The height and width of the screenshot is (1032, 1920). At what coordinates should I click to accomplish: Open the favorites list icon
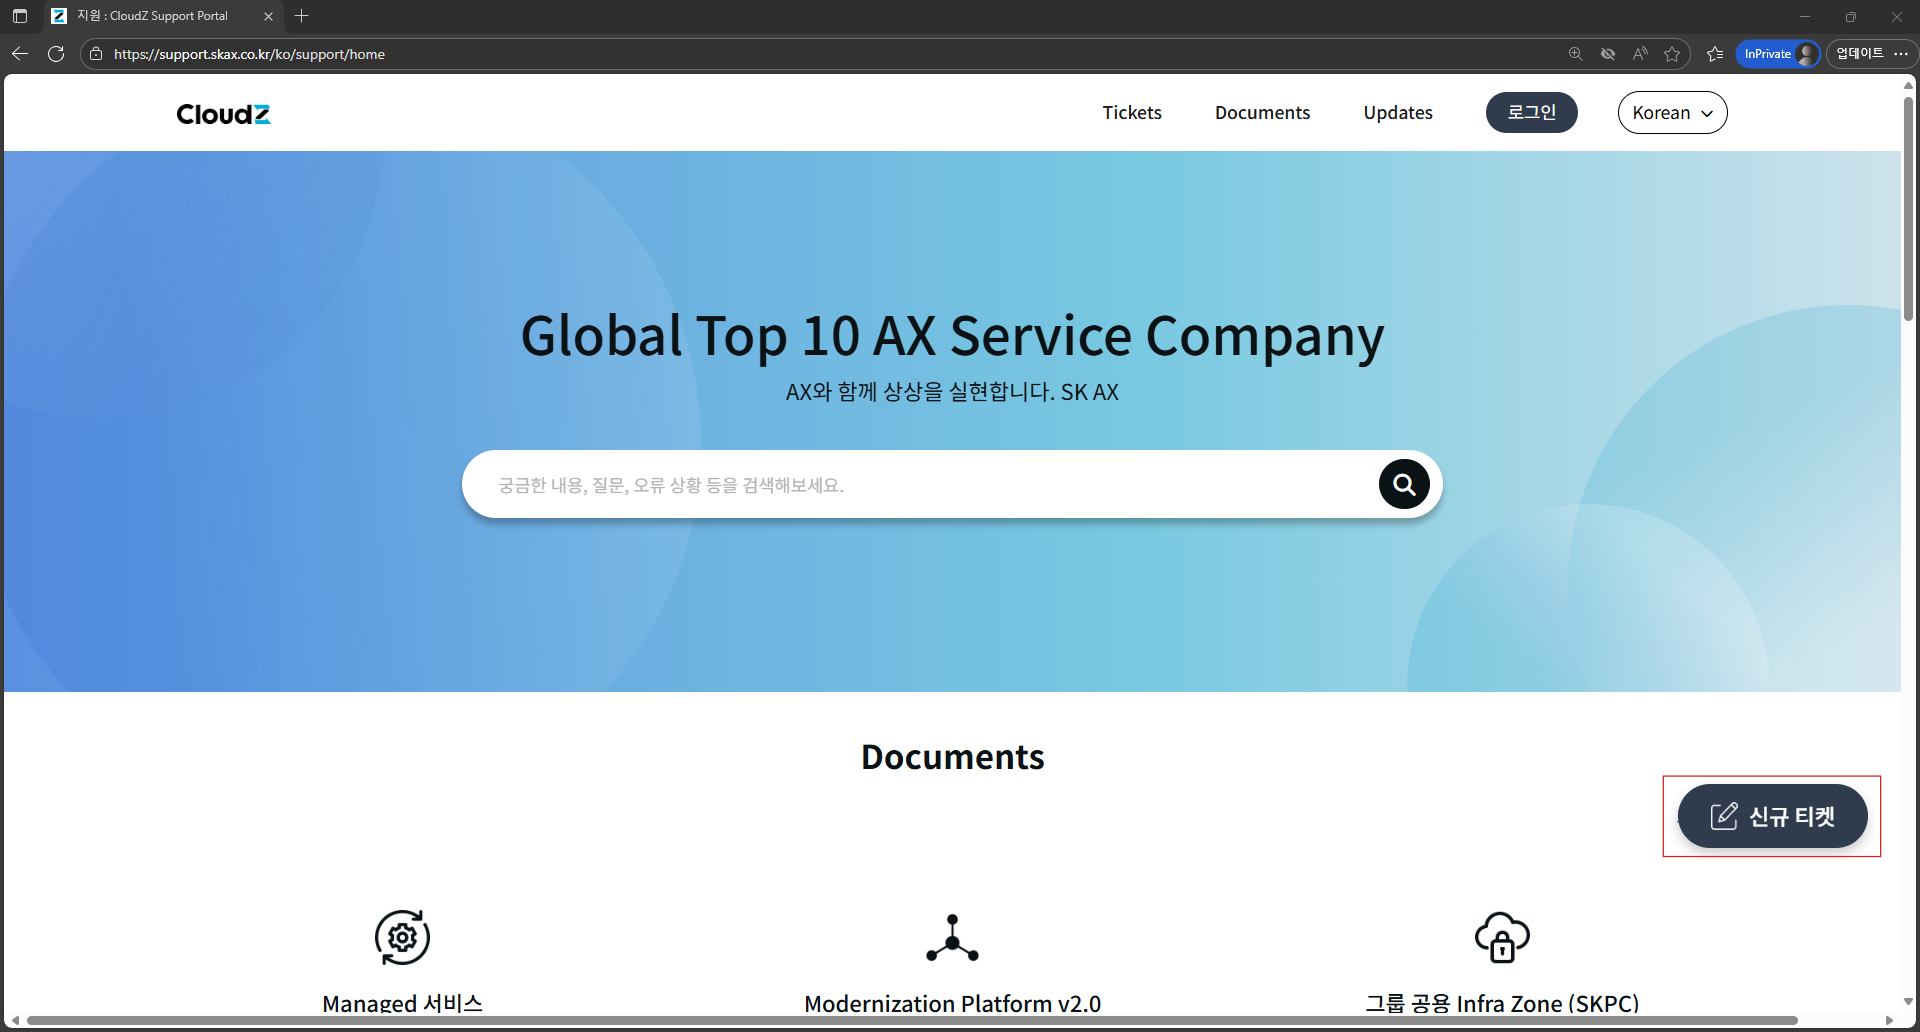1715,54
